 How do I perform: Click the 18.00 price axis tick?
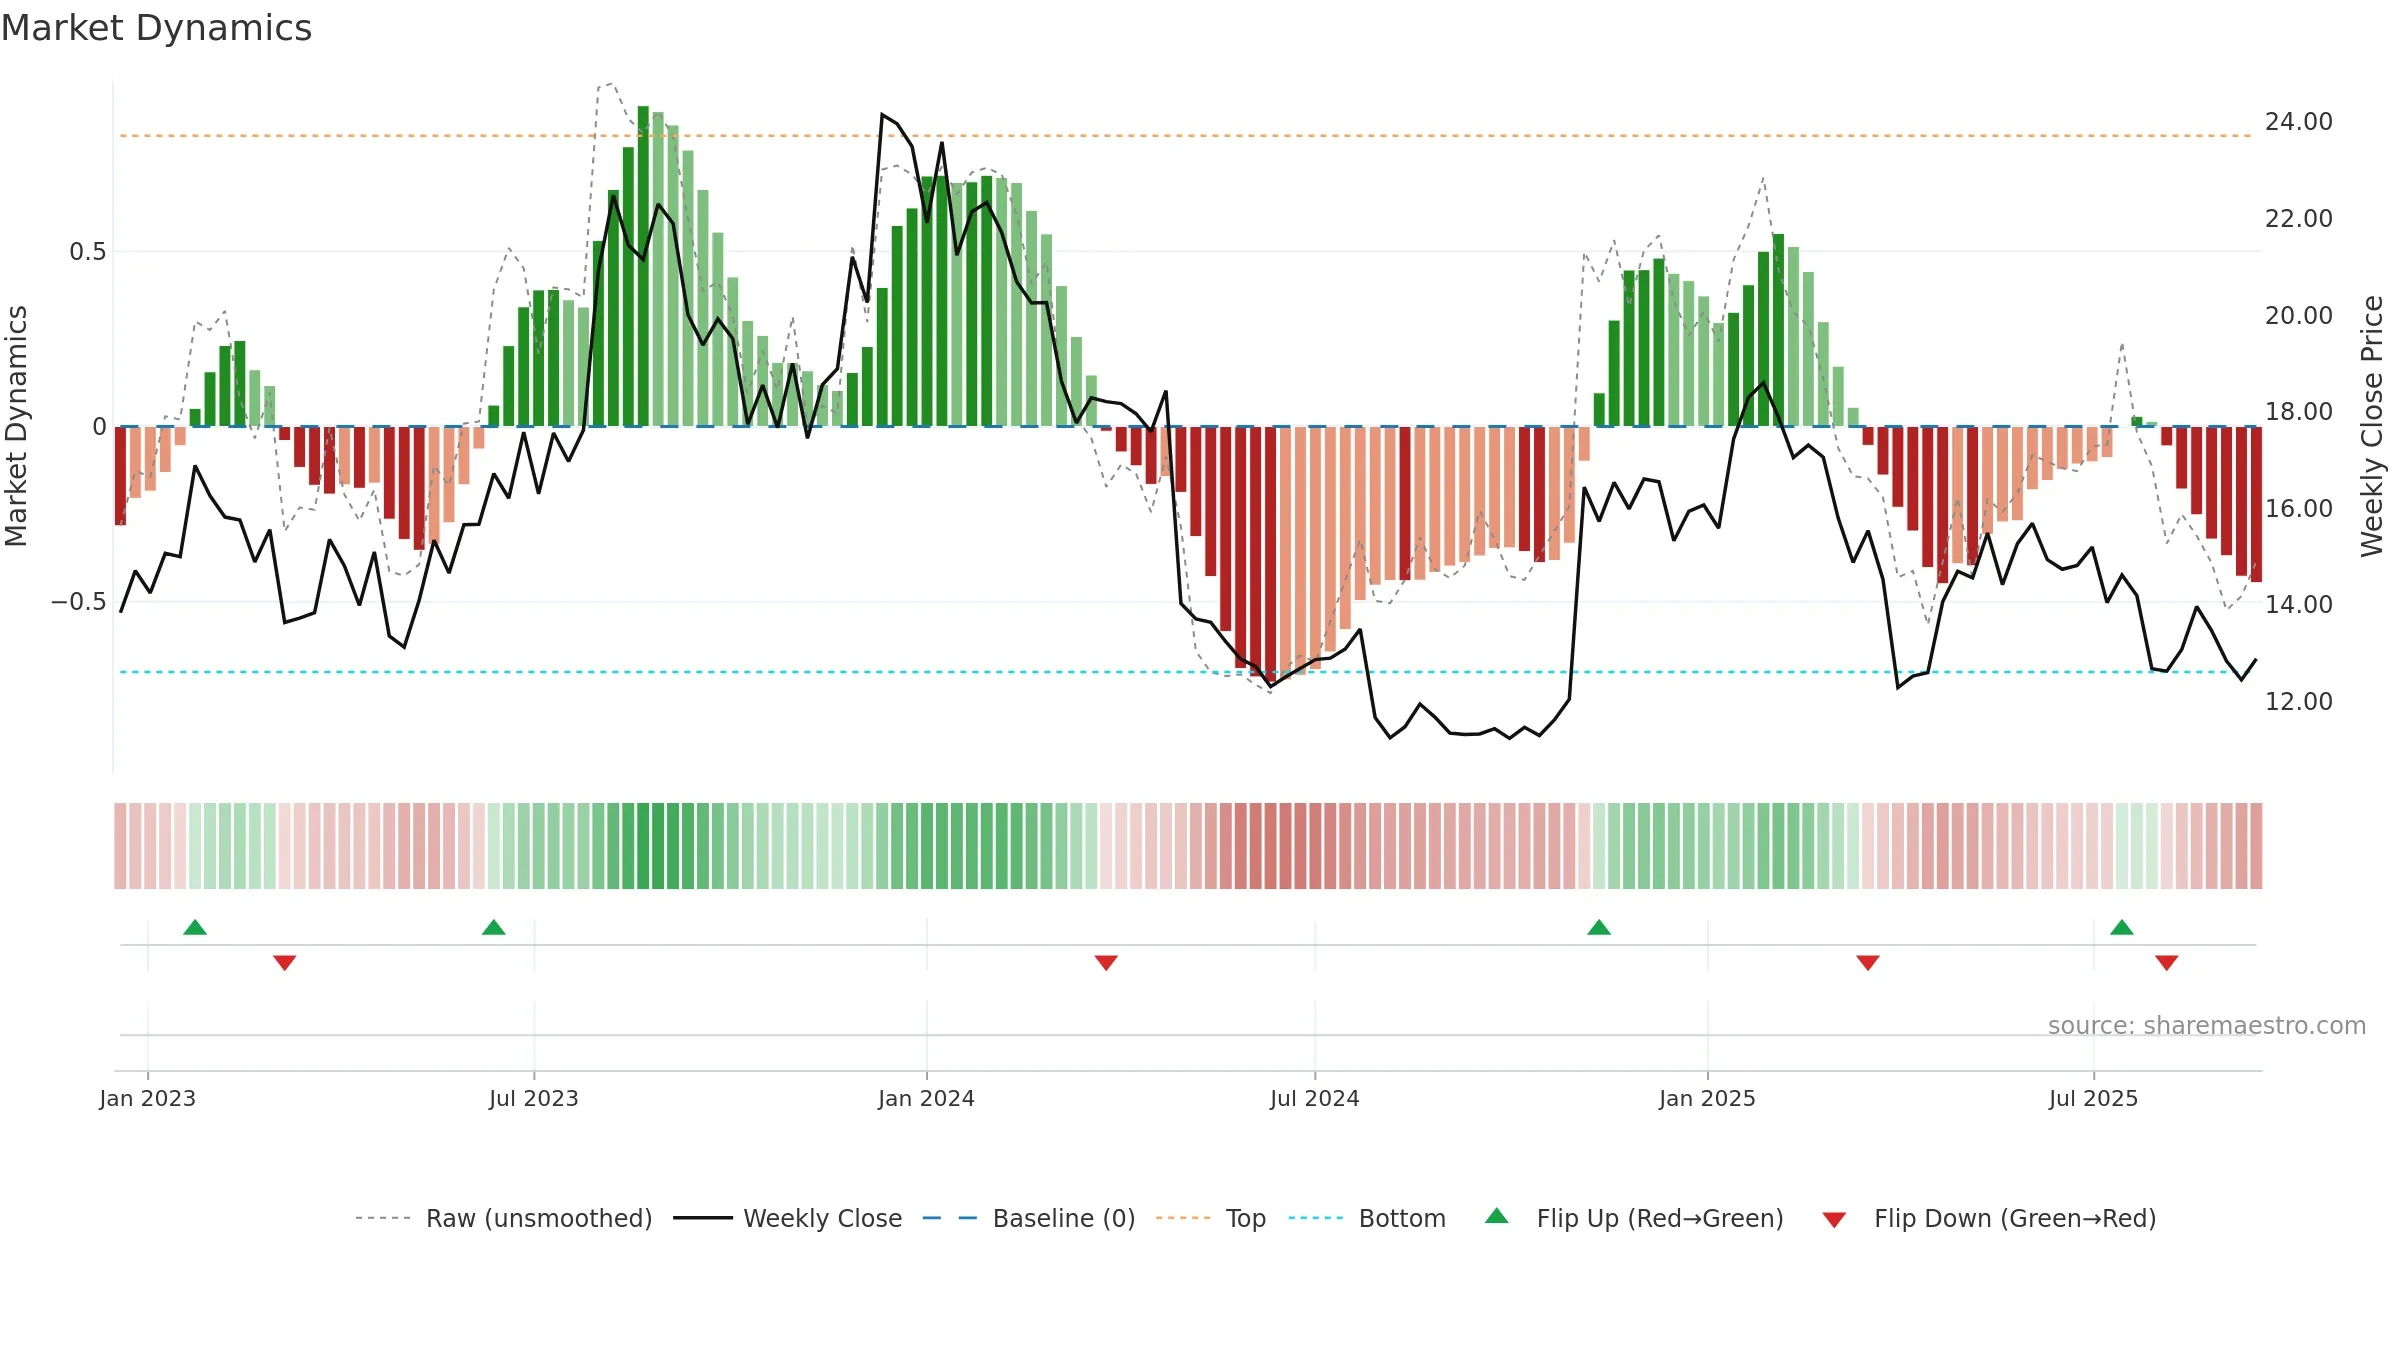click(2299, 412)
